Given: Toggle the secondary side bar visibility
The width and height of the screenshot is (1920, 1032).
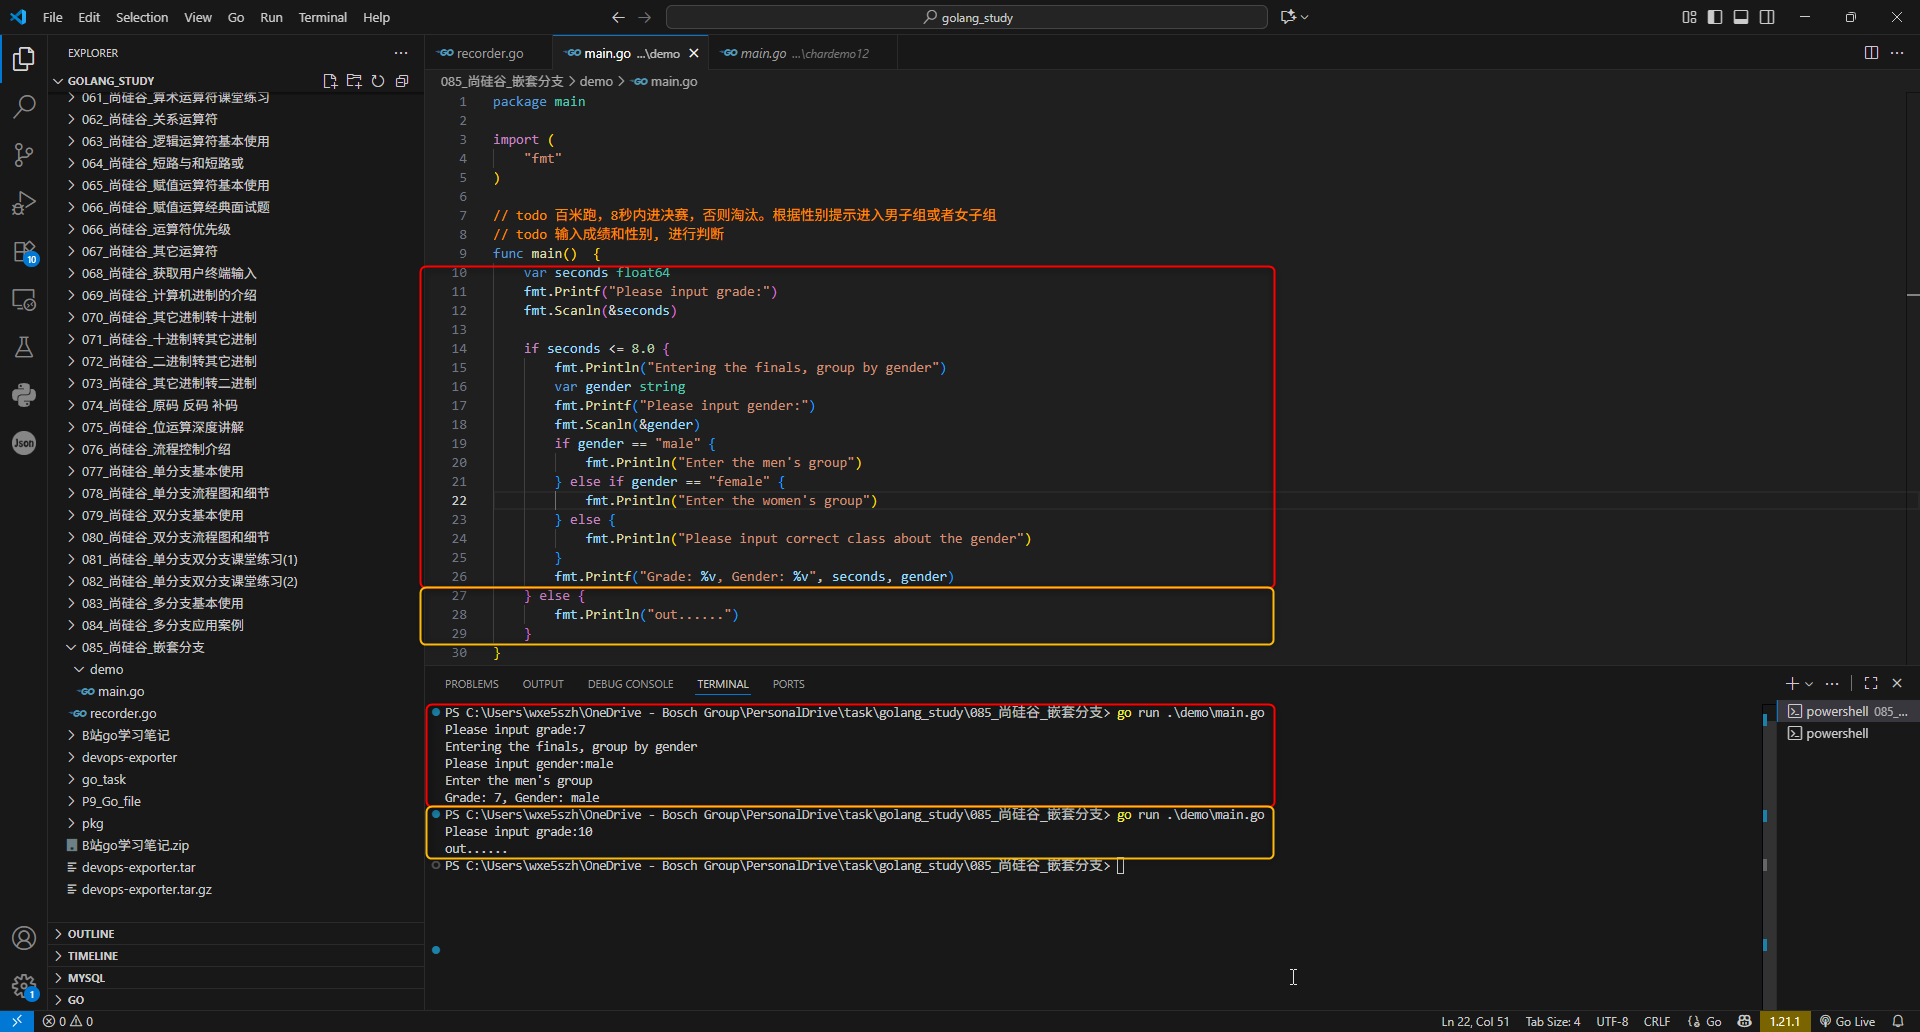Looking at the screenshot, I should coord(1767,17).
